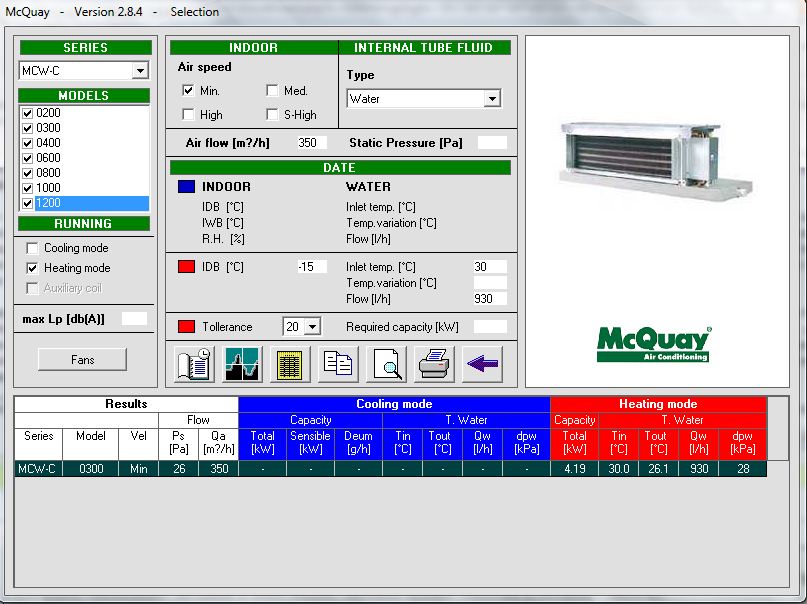This screenshot has width=807, height=604.
Task: Select model 0800 in the list
Action: 48,173
